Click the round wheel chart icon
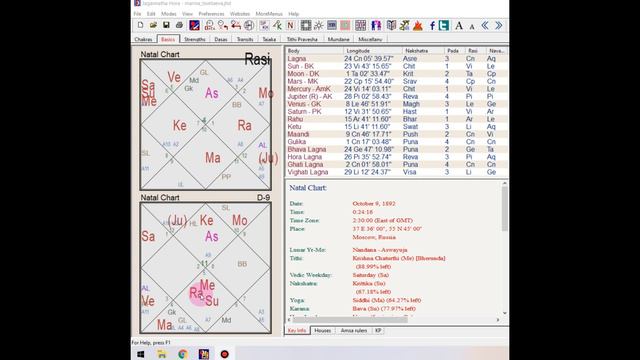The width and height of the screenshot is (640, 360). (249, 25)
